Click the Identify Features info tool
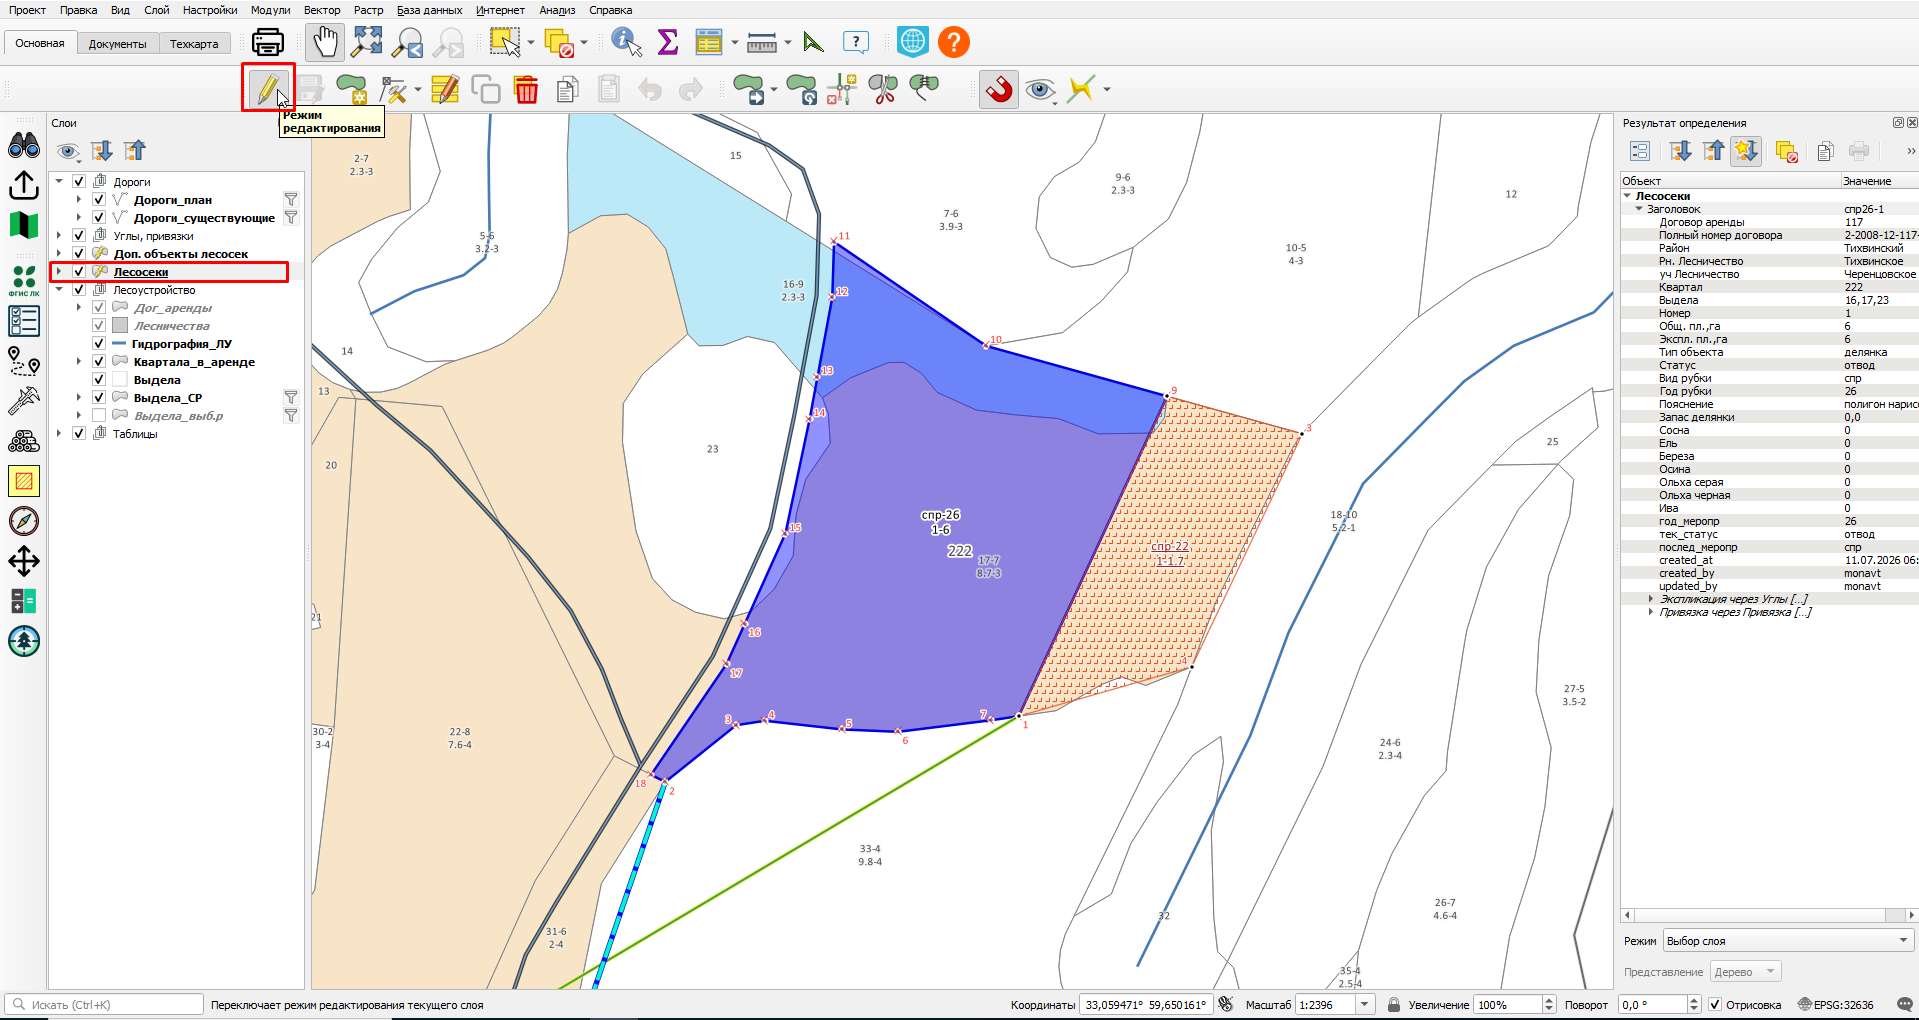 (x=626, y=42)
